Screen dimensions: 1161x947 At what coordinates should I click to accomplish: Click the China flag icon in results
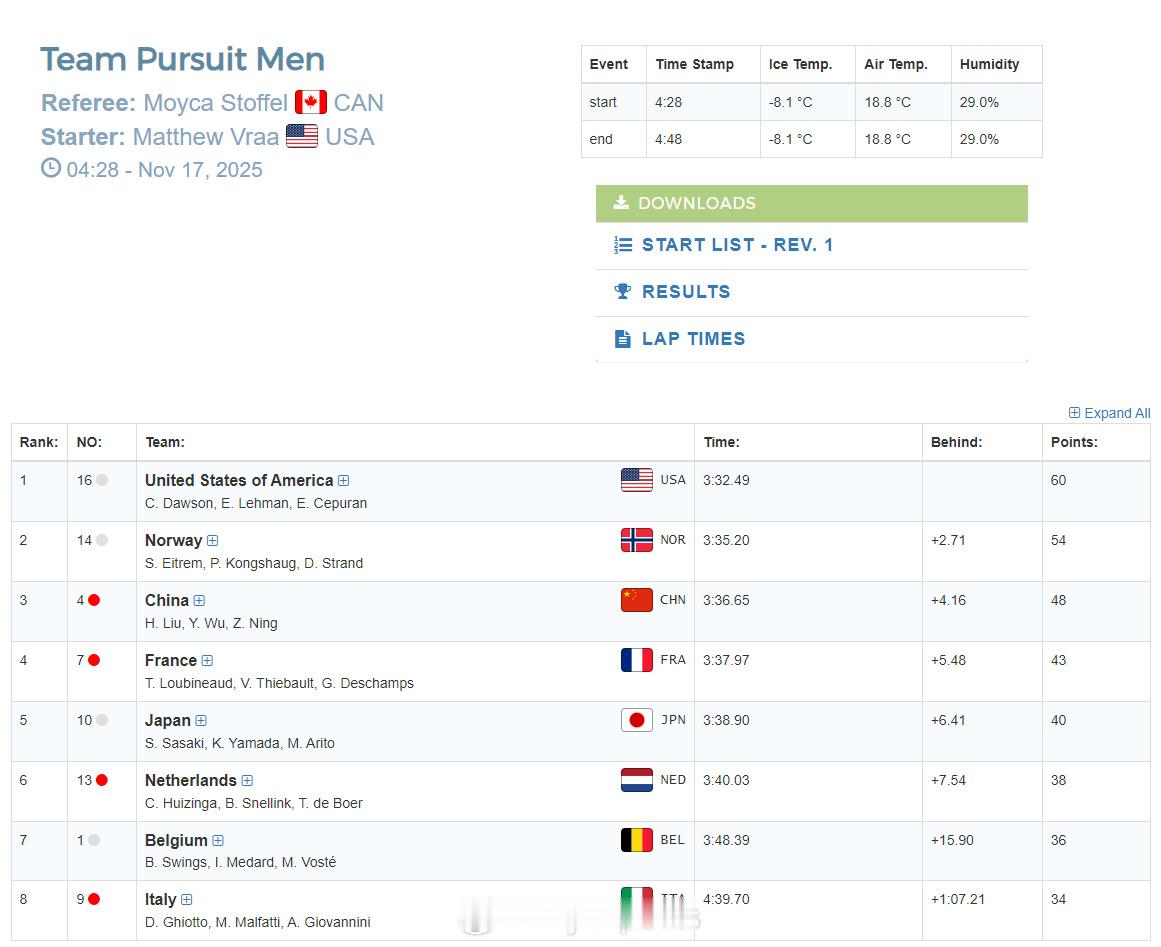pos(636,600)
